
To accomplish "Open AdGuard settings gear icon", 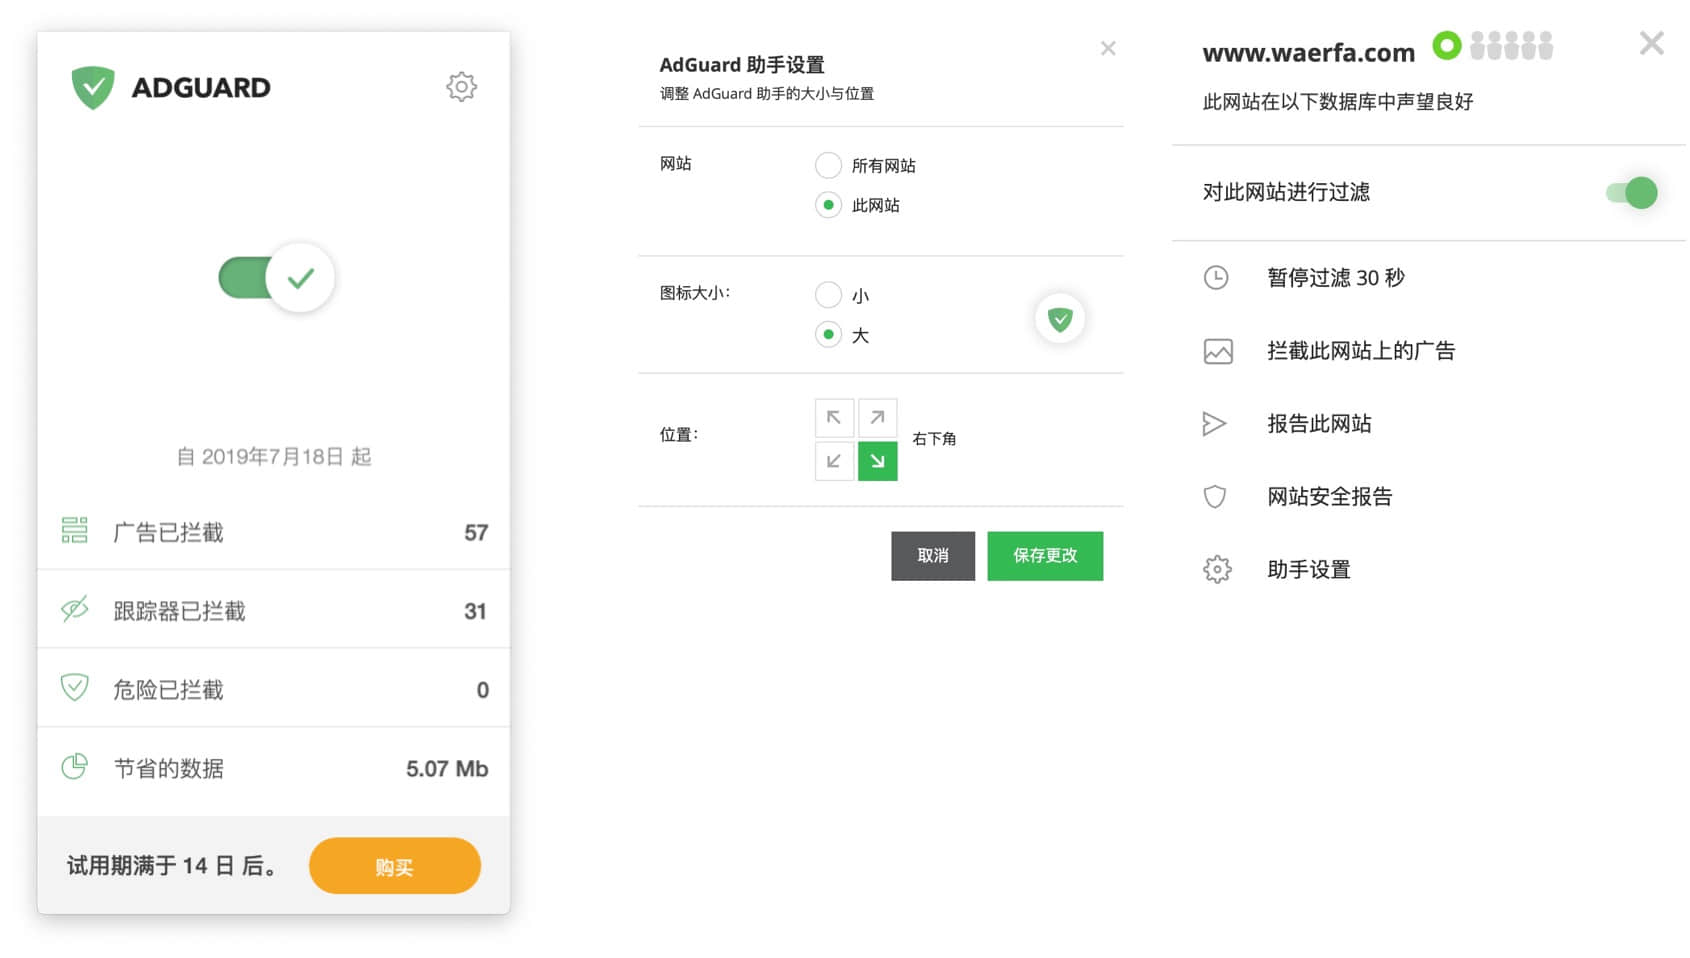I will pos(461,87).
